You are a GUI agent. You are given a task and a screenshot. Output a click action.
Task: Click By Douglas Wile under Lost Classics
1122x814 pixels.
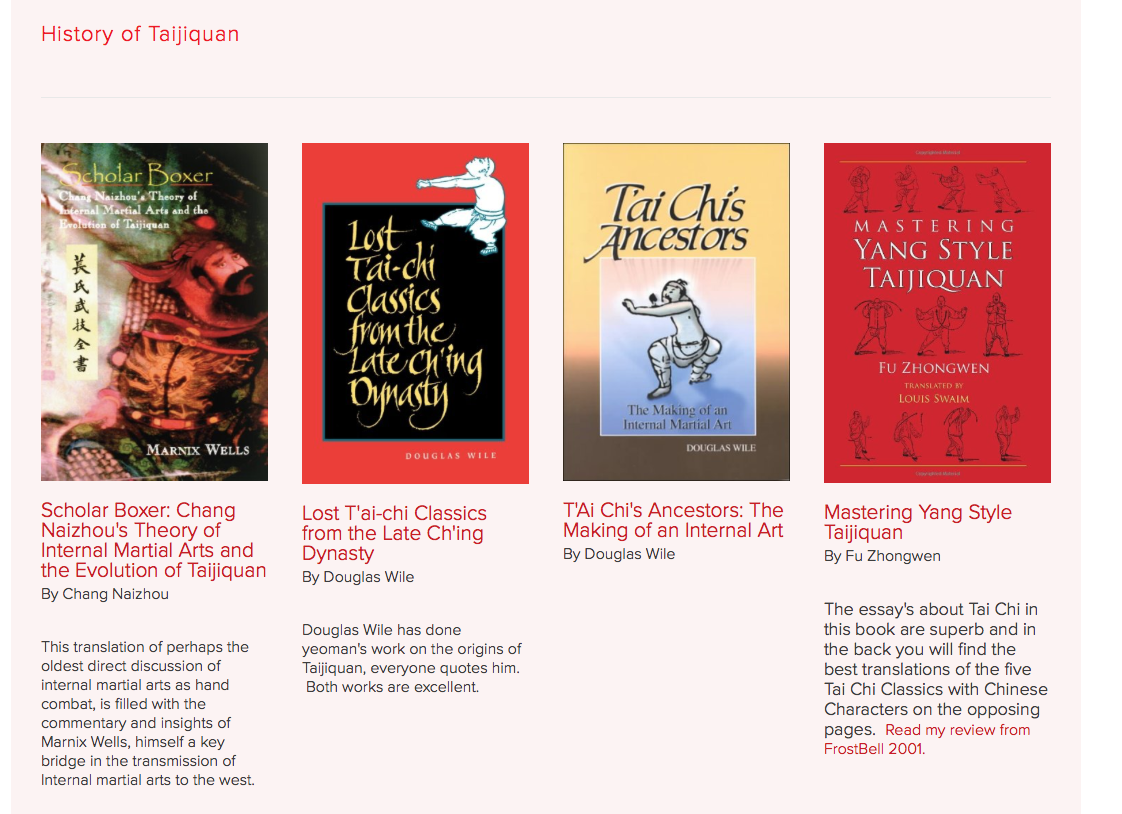[358, 577]
